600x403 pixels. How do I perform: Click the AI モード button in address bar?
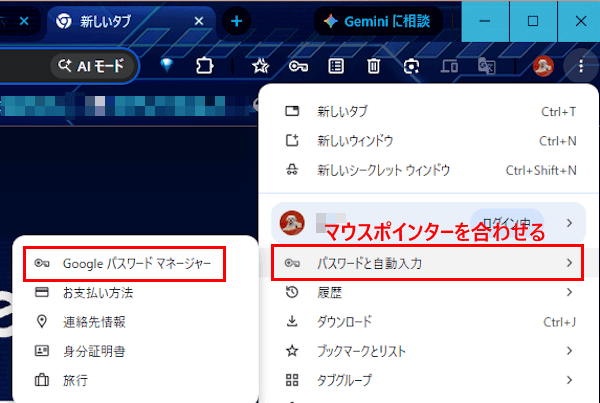92,66
